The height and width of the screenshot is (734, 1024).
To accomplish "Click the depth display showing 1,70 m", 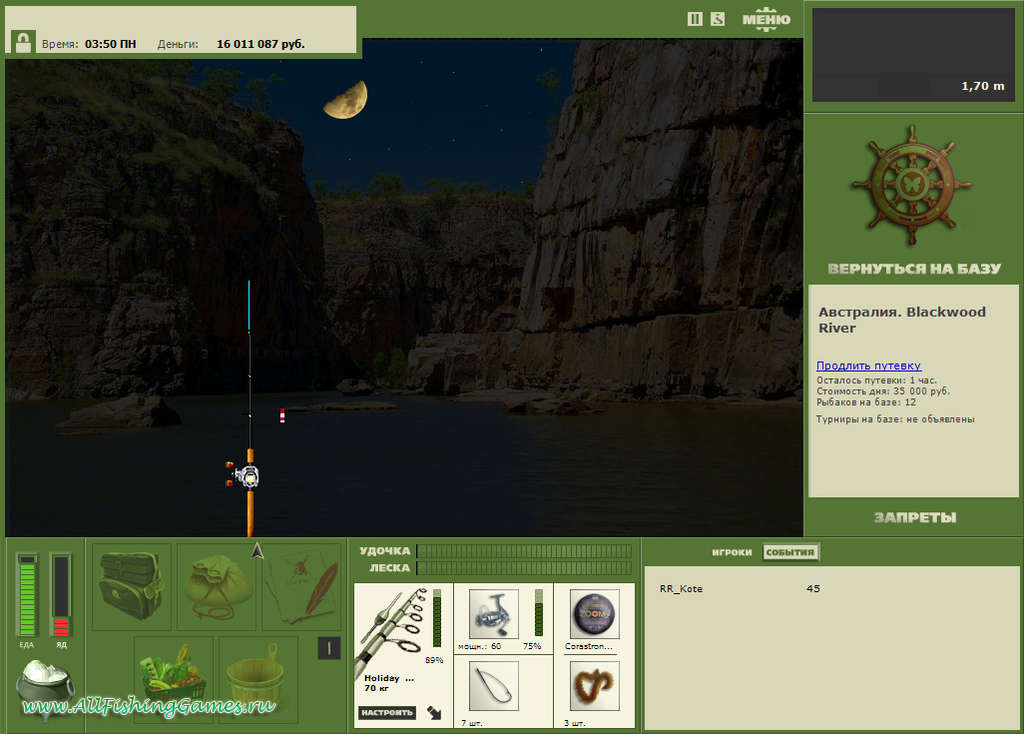I will [x=913, y=54].
